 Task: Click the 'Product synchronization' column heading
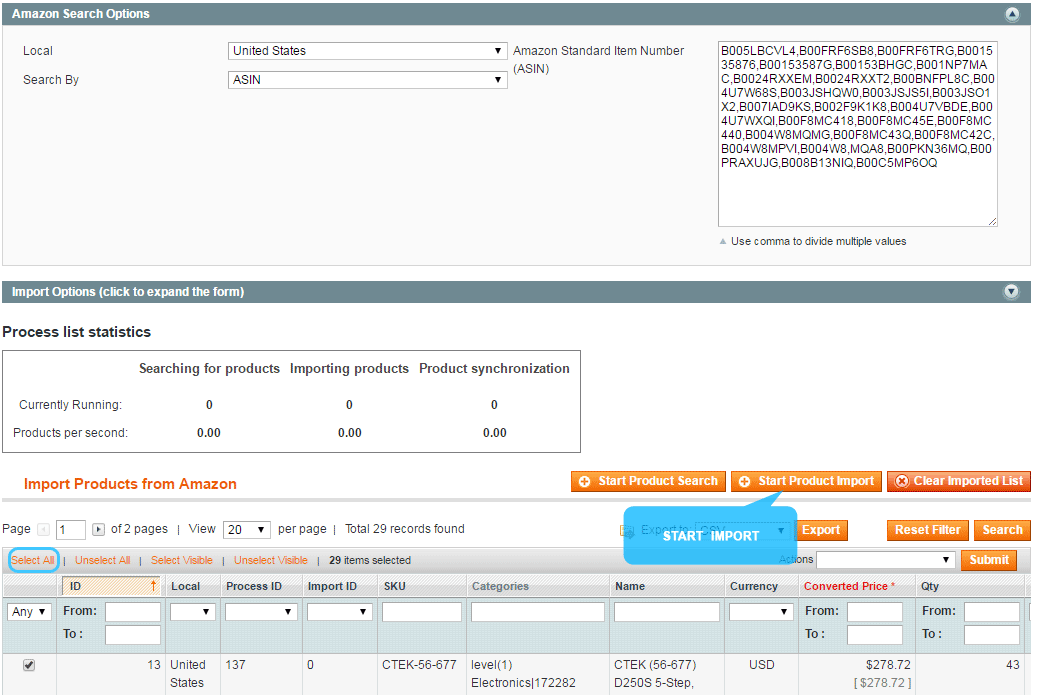pos(494,369)
